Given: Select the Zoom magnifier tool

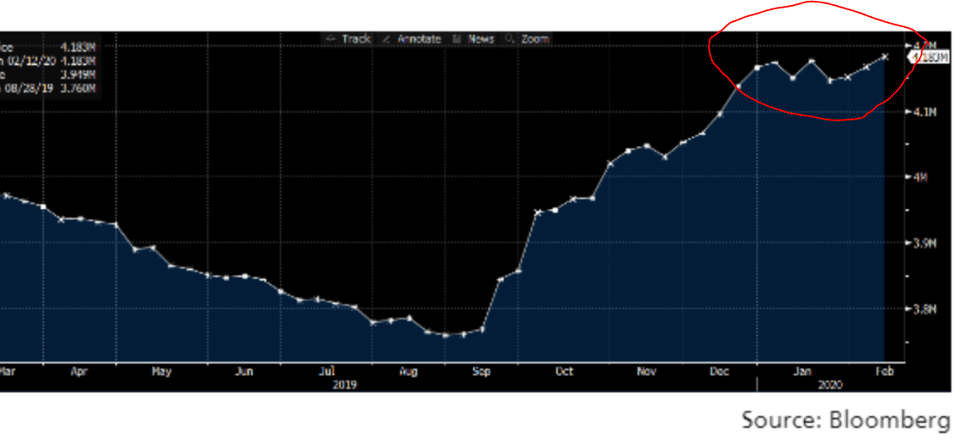Looking at the screenshot, I should 527,39.
